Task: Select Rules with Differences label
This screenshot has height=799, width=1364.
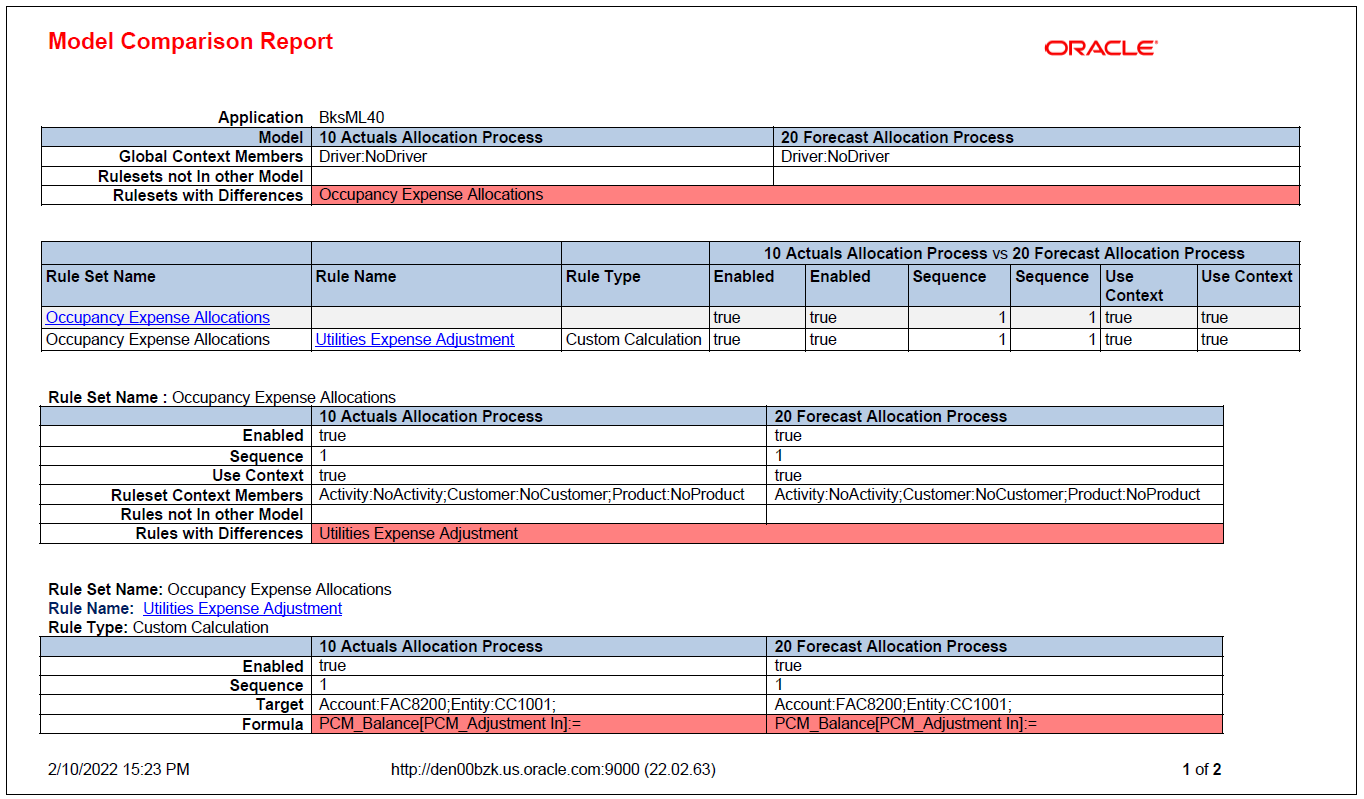Action: click(x=219, y=534)
